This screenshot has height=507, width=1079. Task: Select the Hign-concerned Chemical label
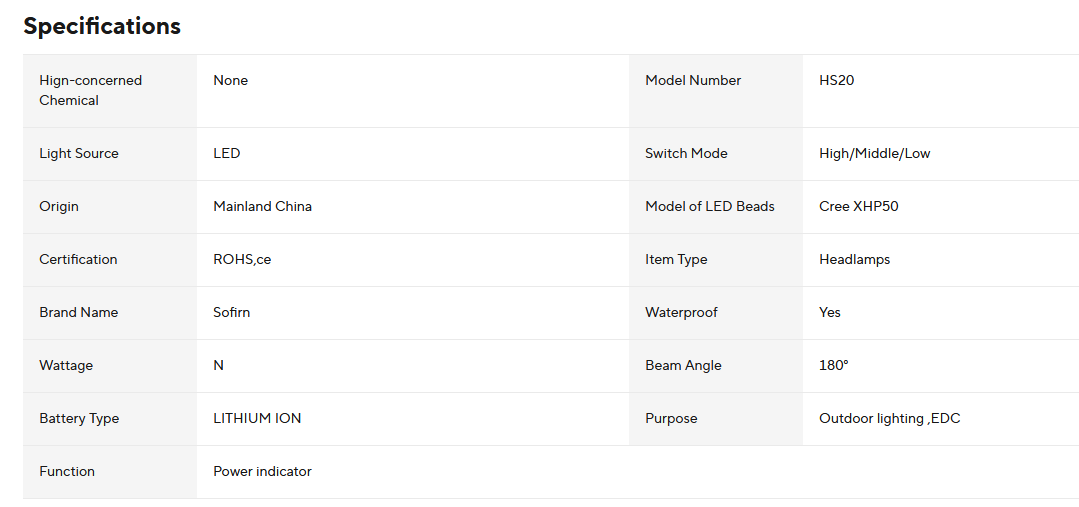click(x=90, y=90)
